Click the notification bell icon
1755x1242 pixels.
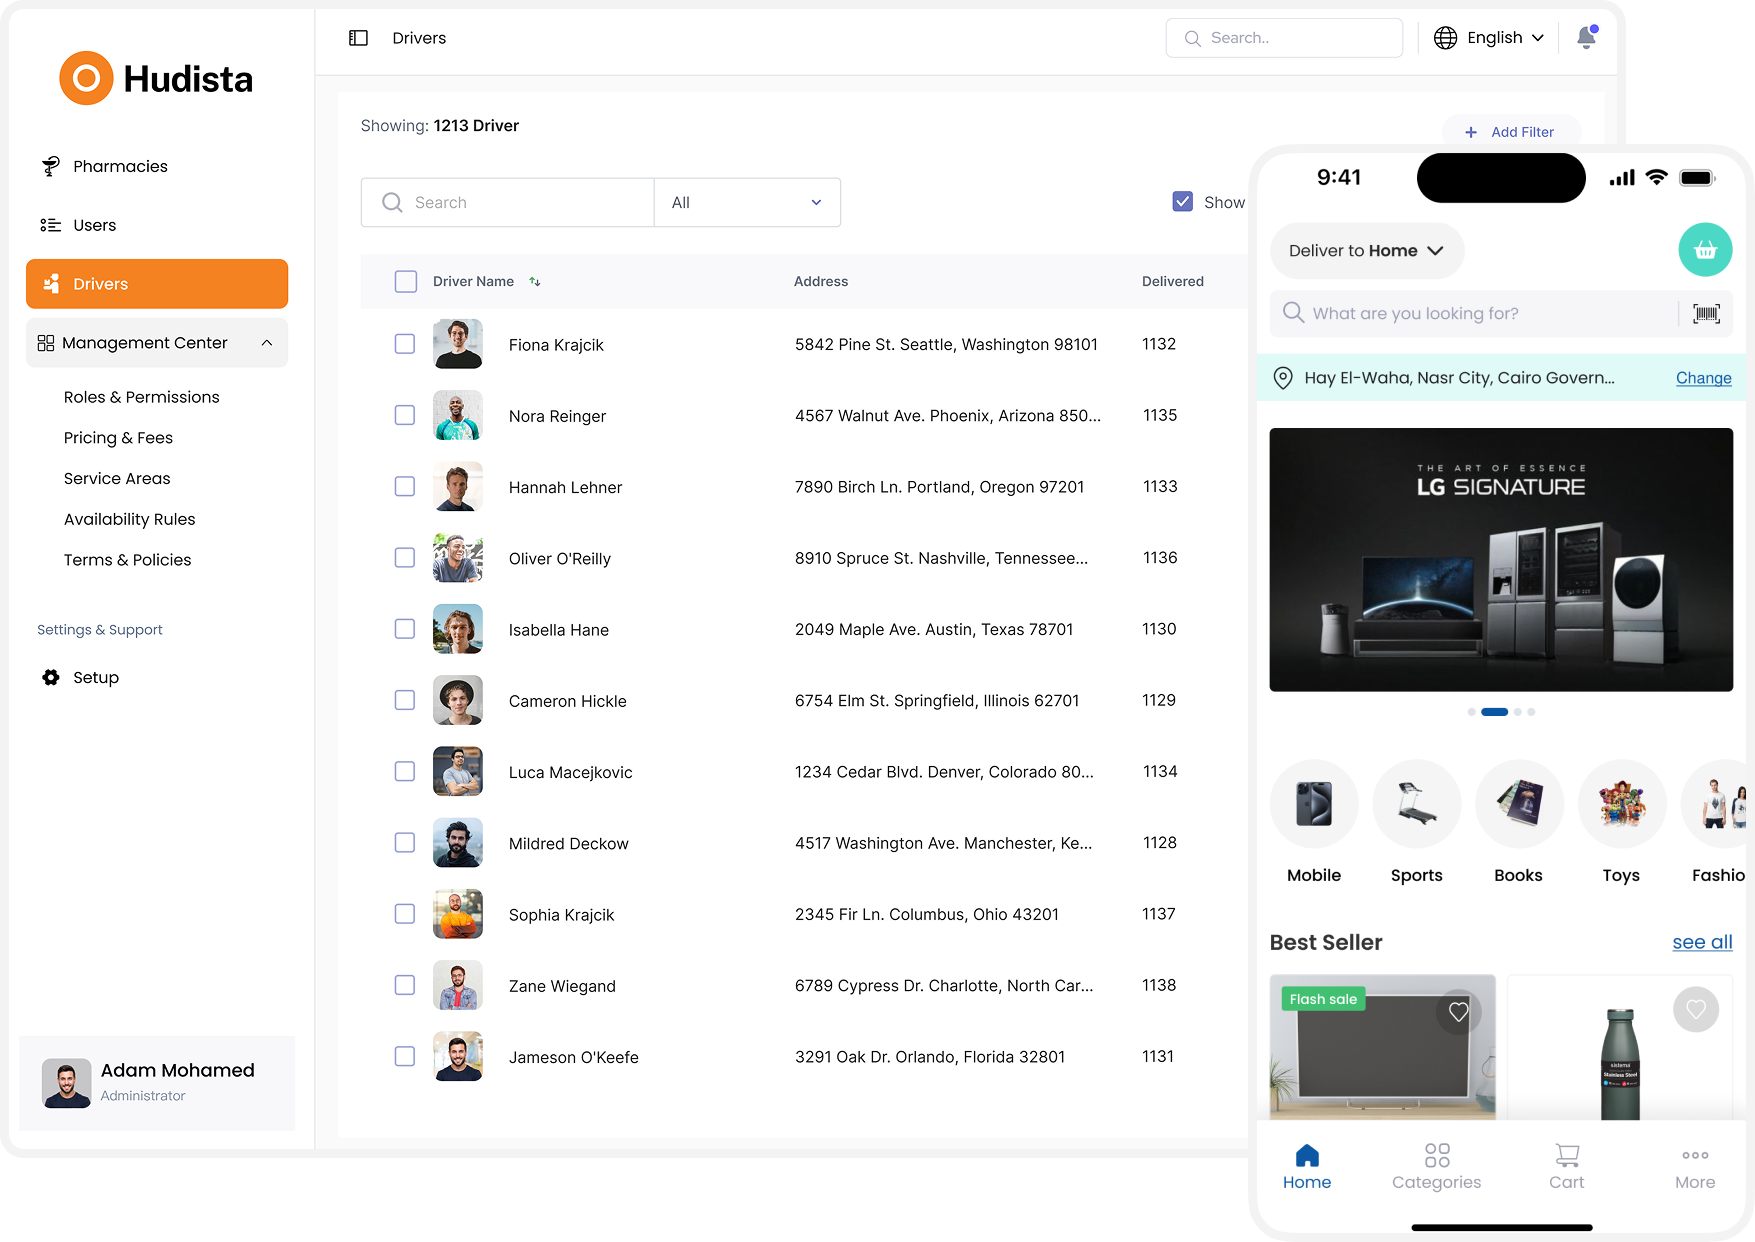tap(1585, 38)
